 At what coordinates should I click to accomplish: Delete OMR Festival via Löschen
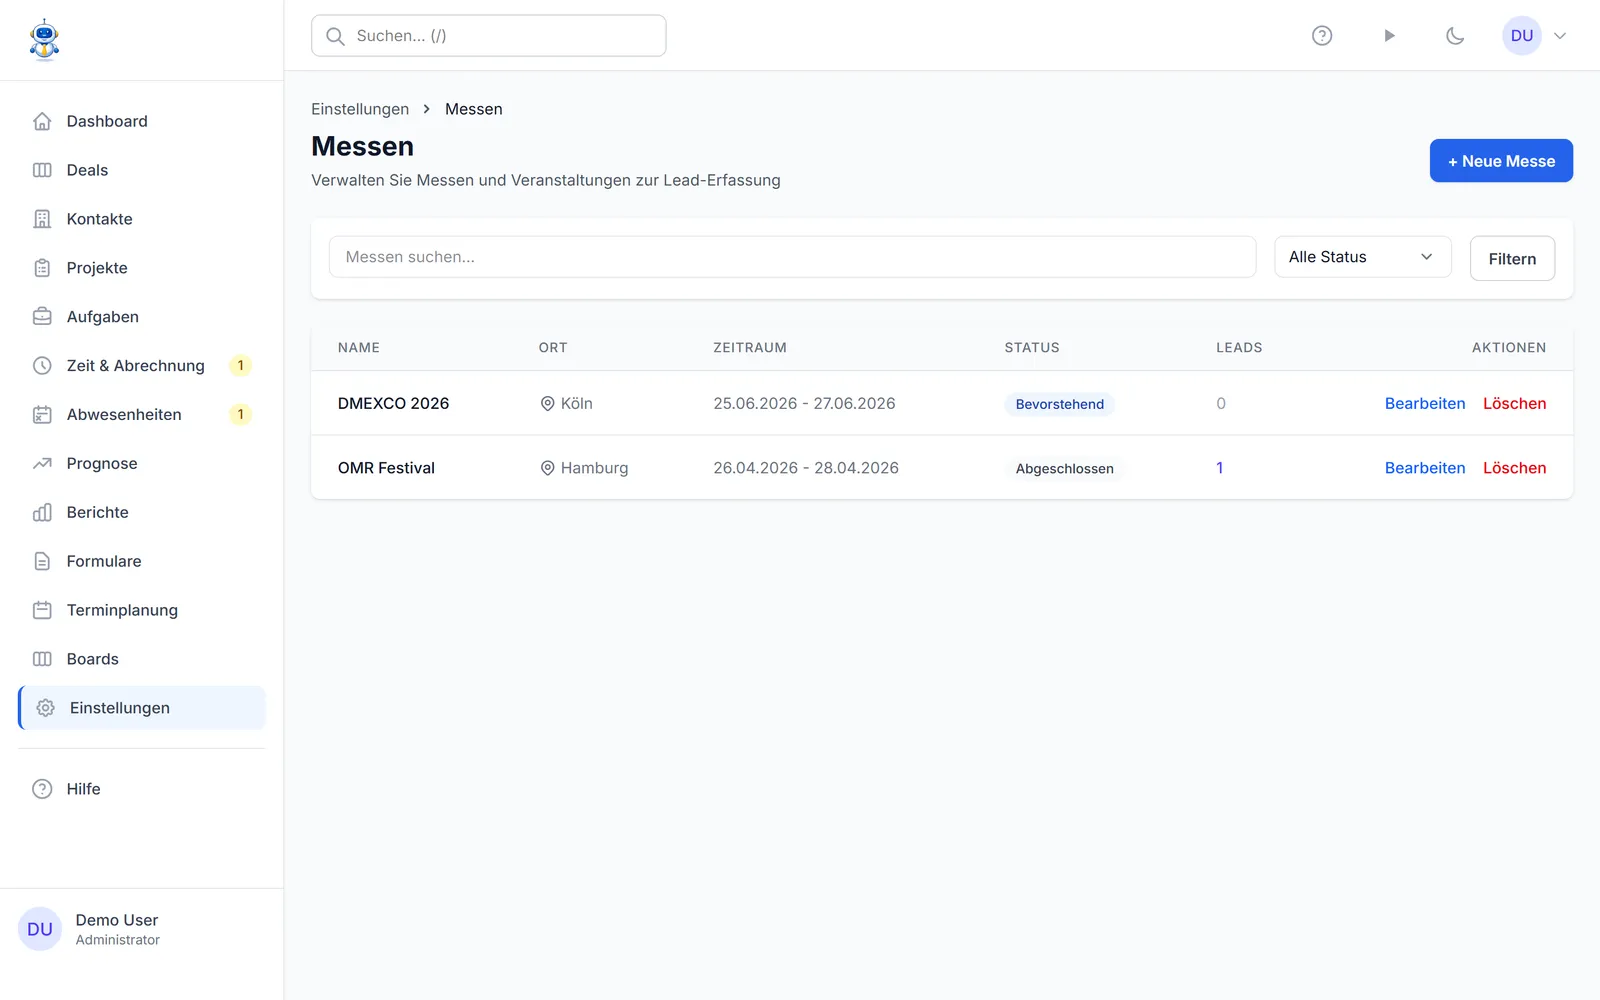[x=1514, y=468]
